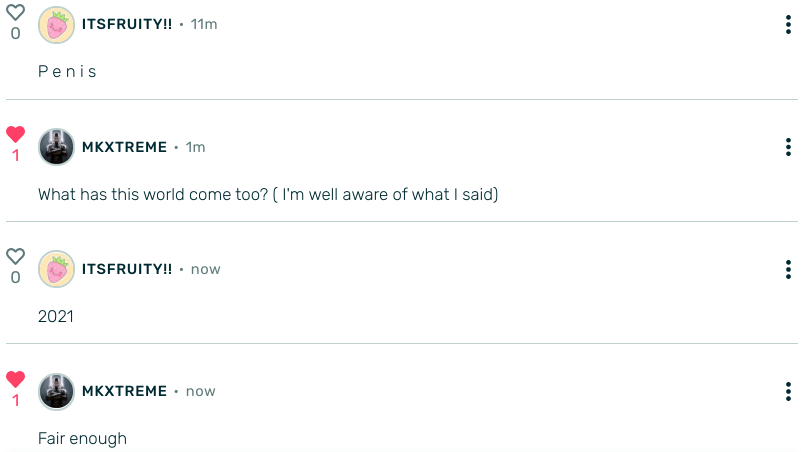Expand three-dot menu on the "2021" comment

(788, 269)
